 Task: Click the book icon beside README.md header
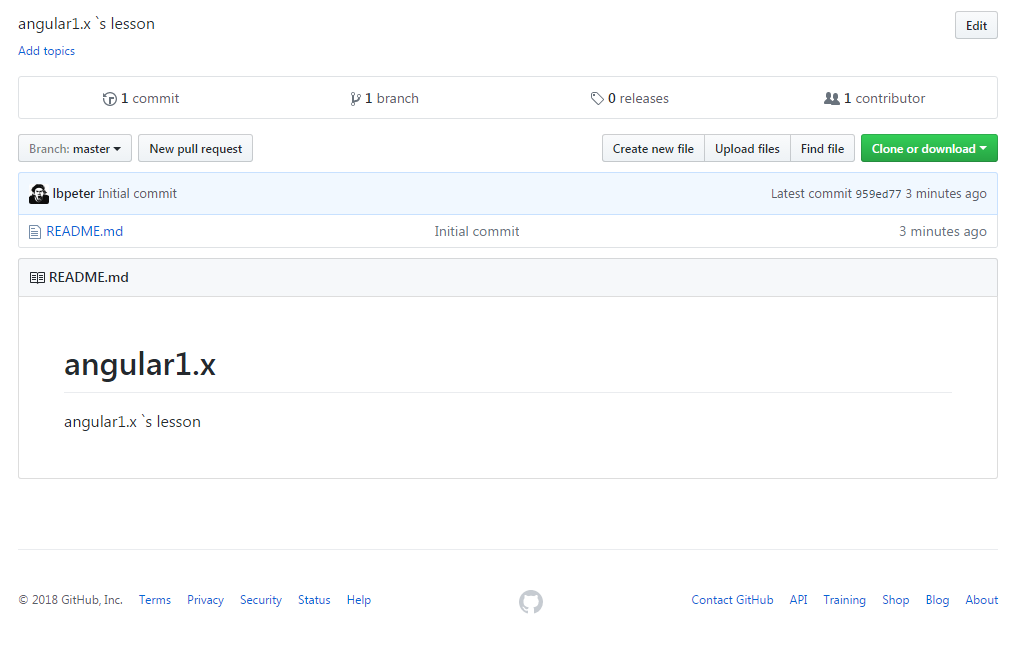37,278
